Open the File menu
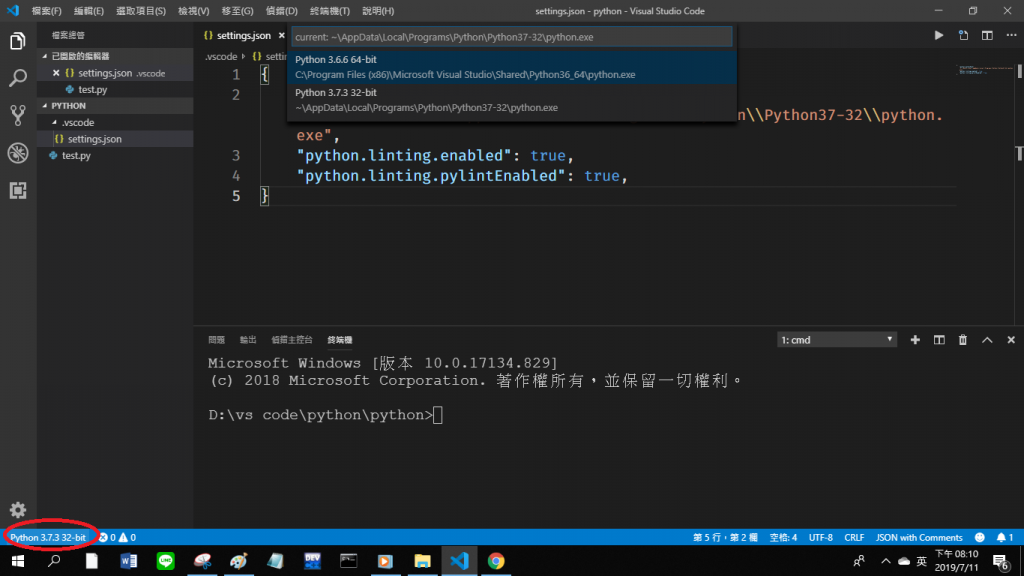The image size is (1024, 576). tap(46, 11)
